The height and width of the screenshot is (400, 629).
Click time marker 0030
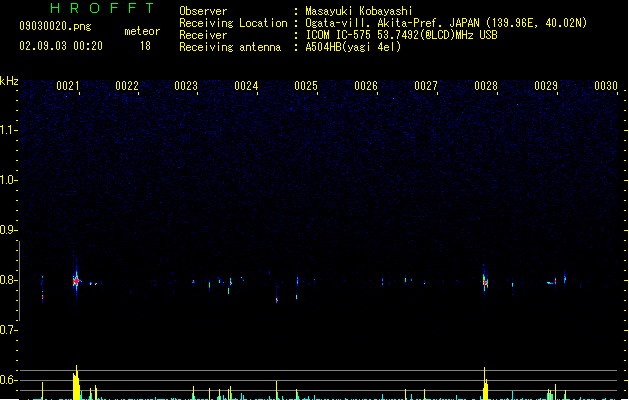tap(606, 86)
